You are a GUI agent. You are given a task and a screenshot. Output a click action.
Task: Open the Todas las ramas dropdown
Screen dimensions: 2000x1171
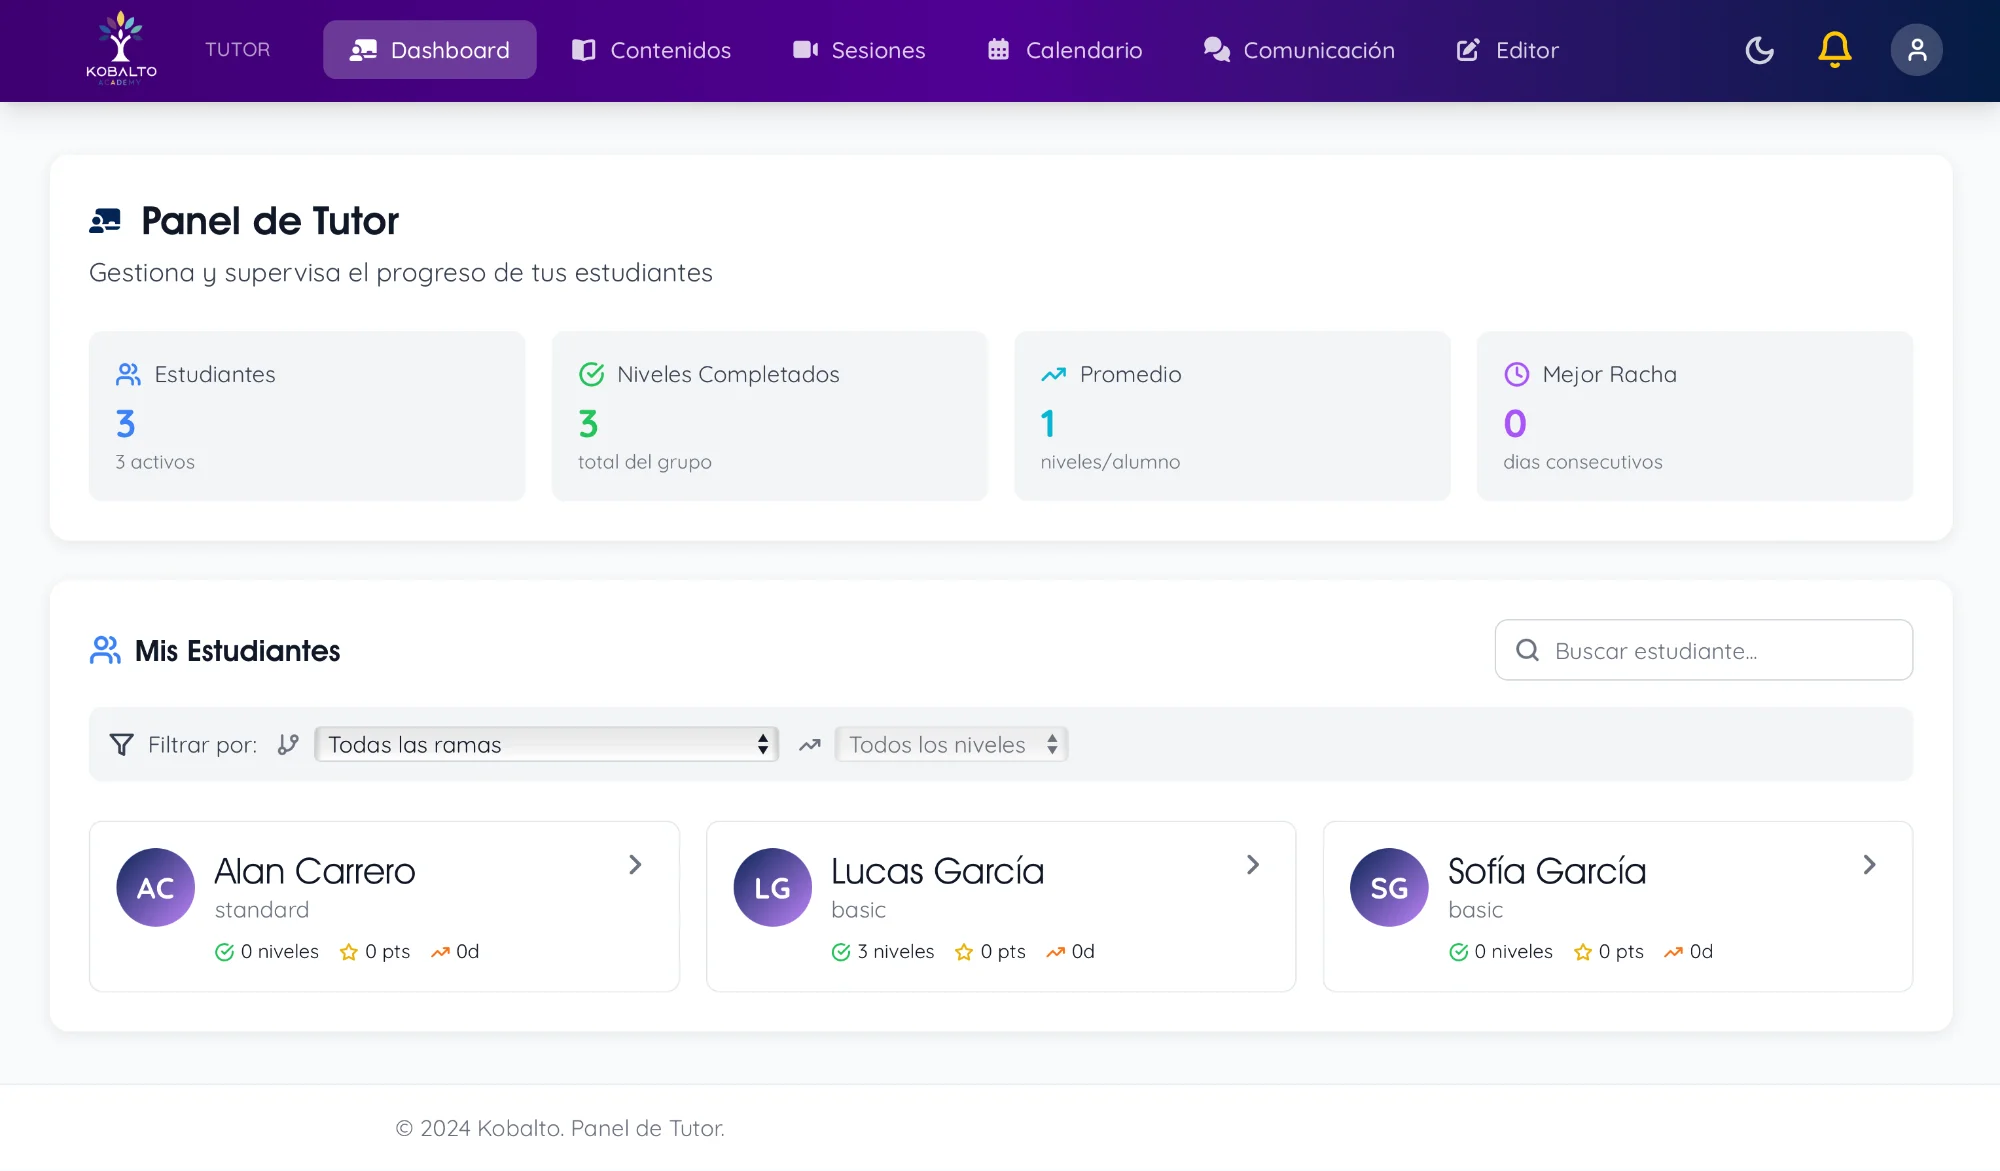coord(546,744)
